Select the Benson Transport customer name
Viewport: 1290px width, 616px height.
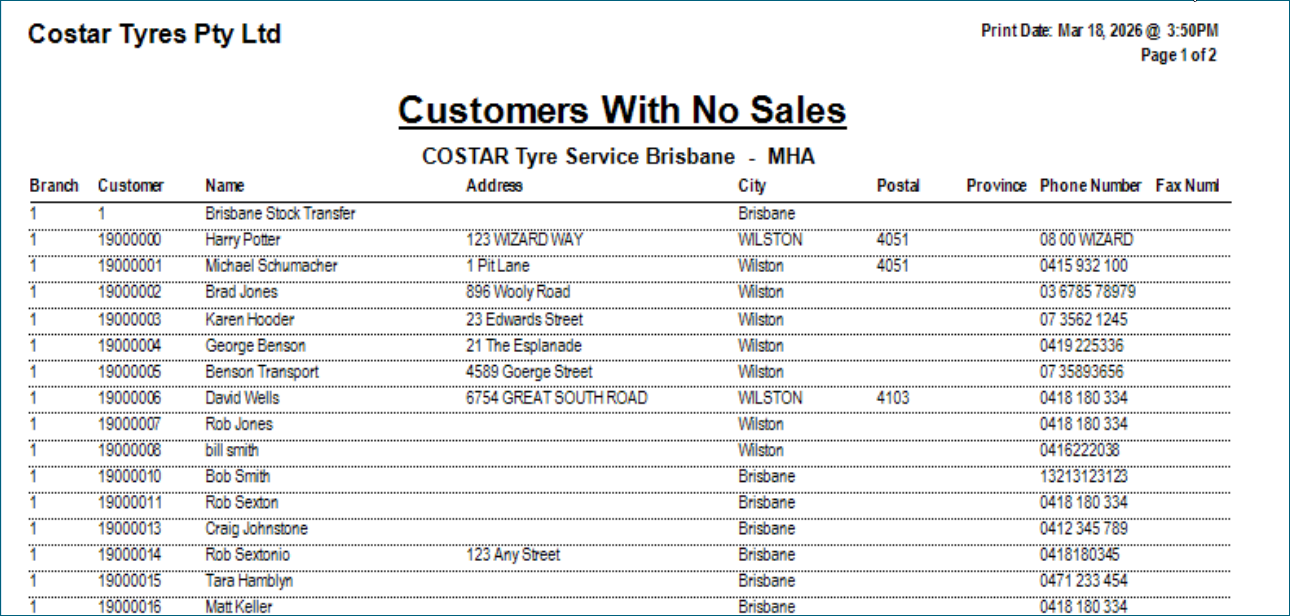[x=262, y=372]
